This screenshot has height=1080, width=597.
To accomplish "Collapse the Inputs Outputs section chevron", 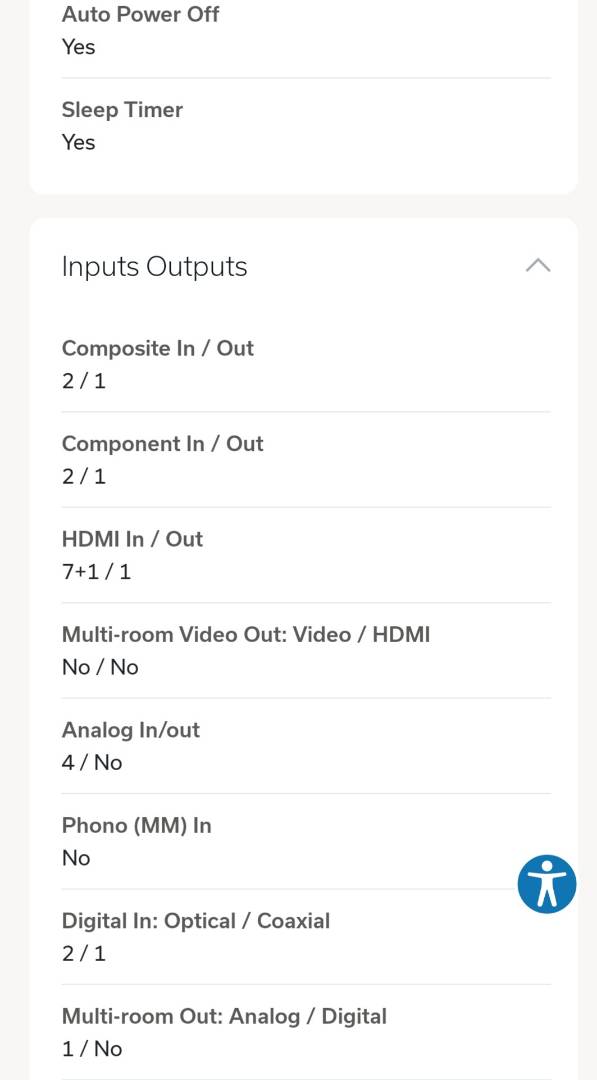I will coord(538,265).
